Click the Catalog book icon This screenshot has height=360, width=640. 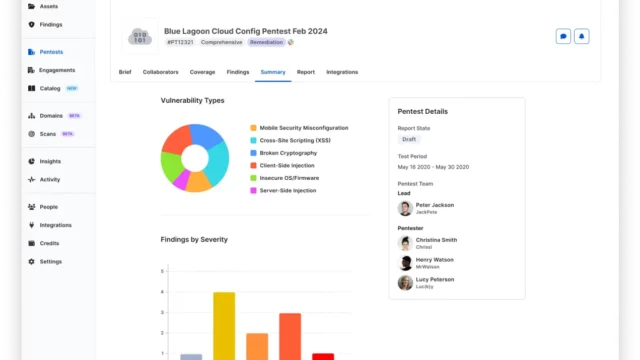(x=31, y=88)
